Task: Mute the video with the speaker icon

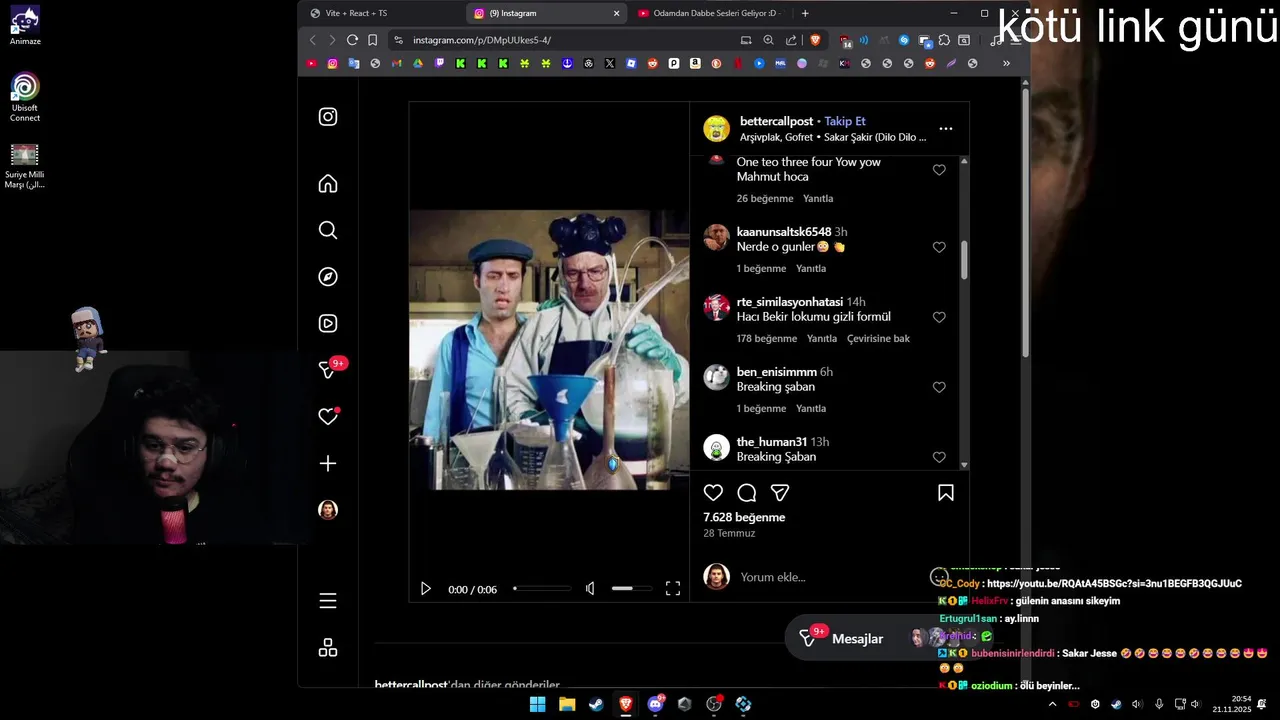Action: pyautogui.click(x=590, y=589)
